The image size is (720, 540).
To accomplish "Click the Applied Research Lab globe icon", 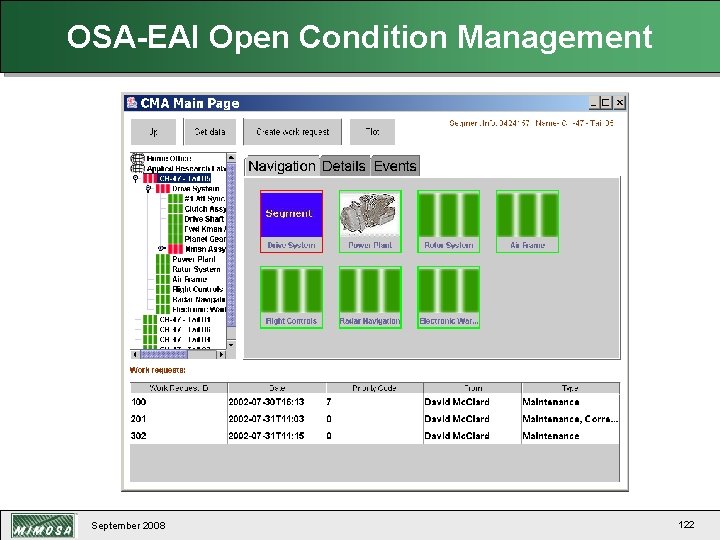I will 137,169.
